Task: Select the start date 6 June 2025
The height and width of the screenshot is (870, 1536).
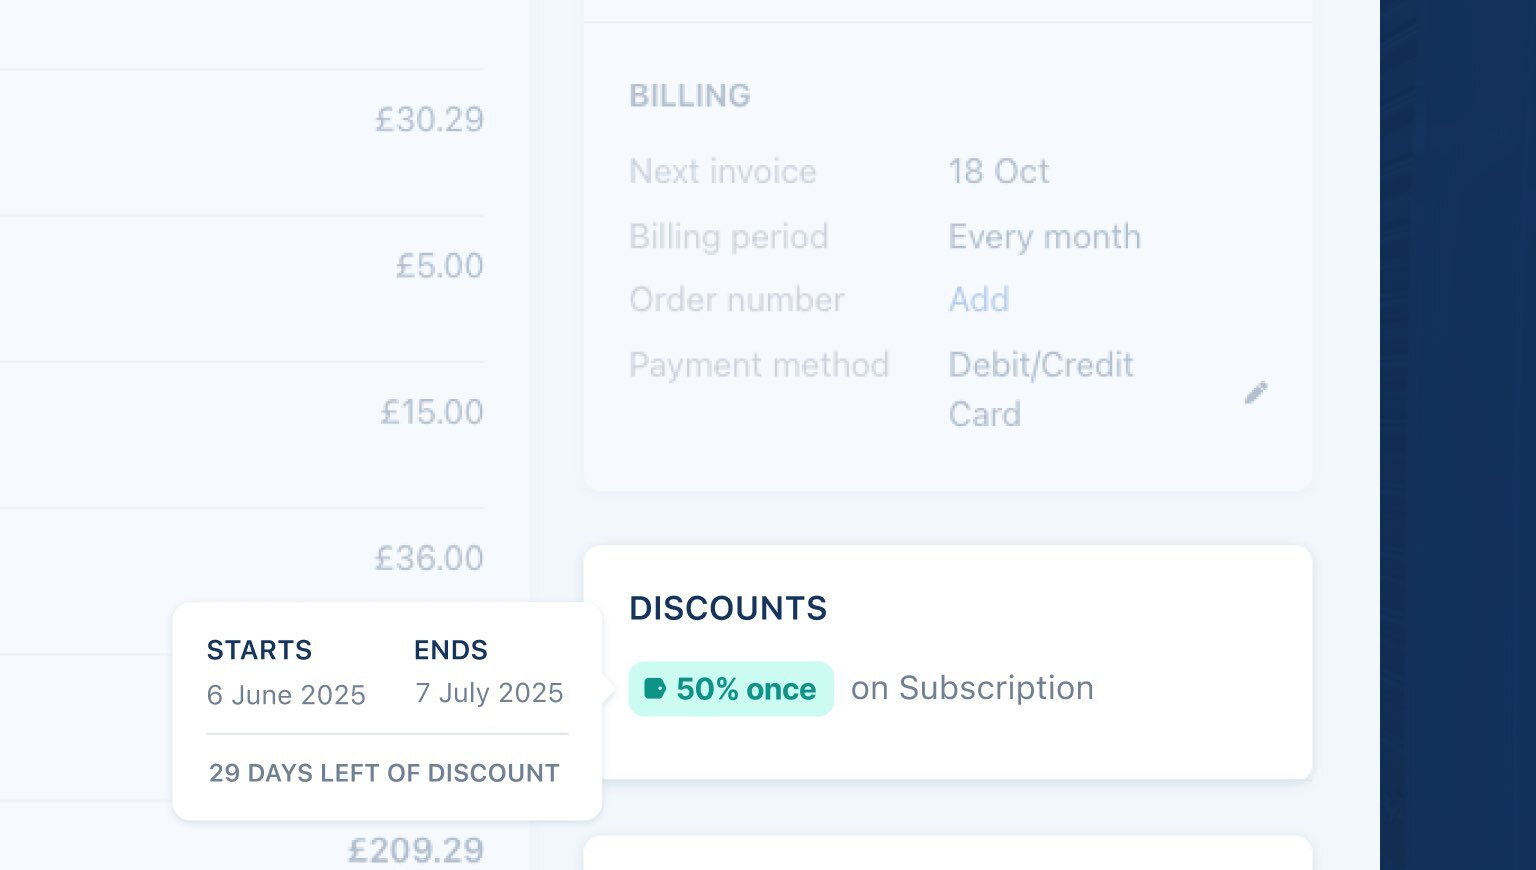Action: click(x=286, y=695)
